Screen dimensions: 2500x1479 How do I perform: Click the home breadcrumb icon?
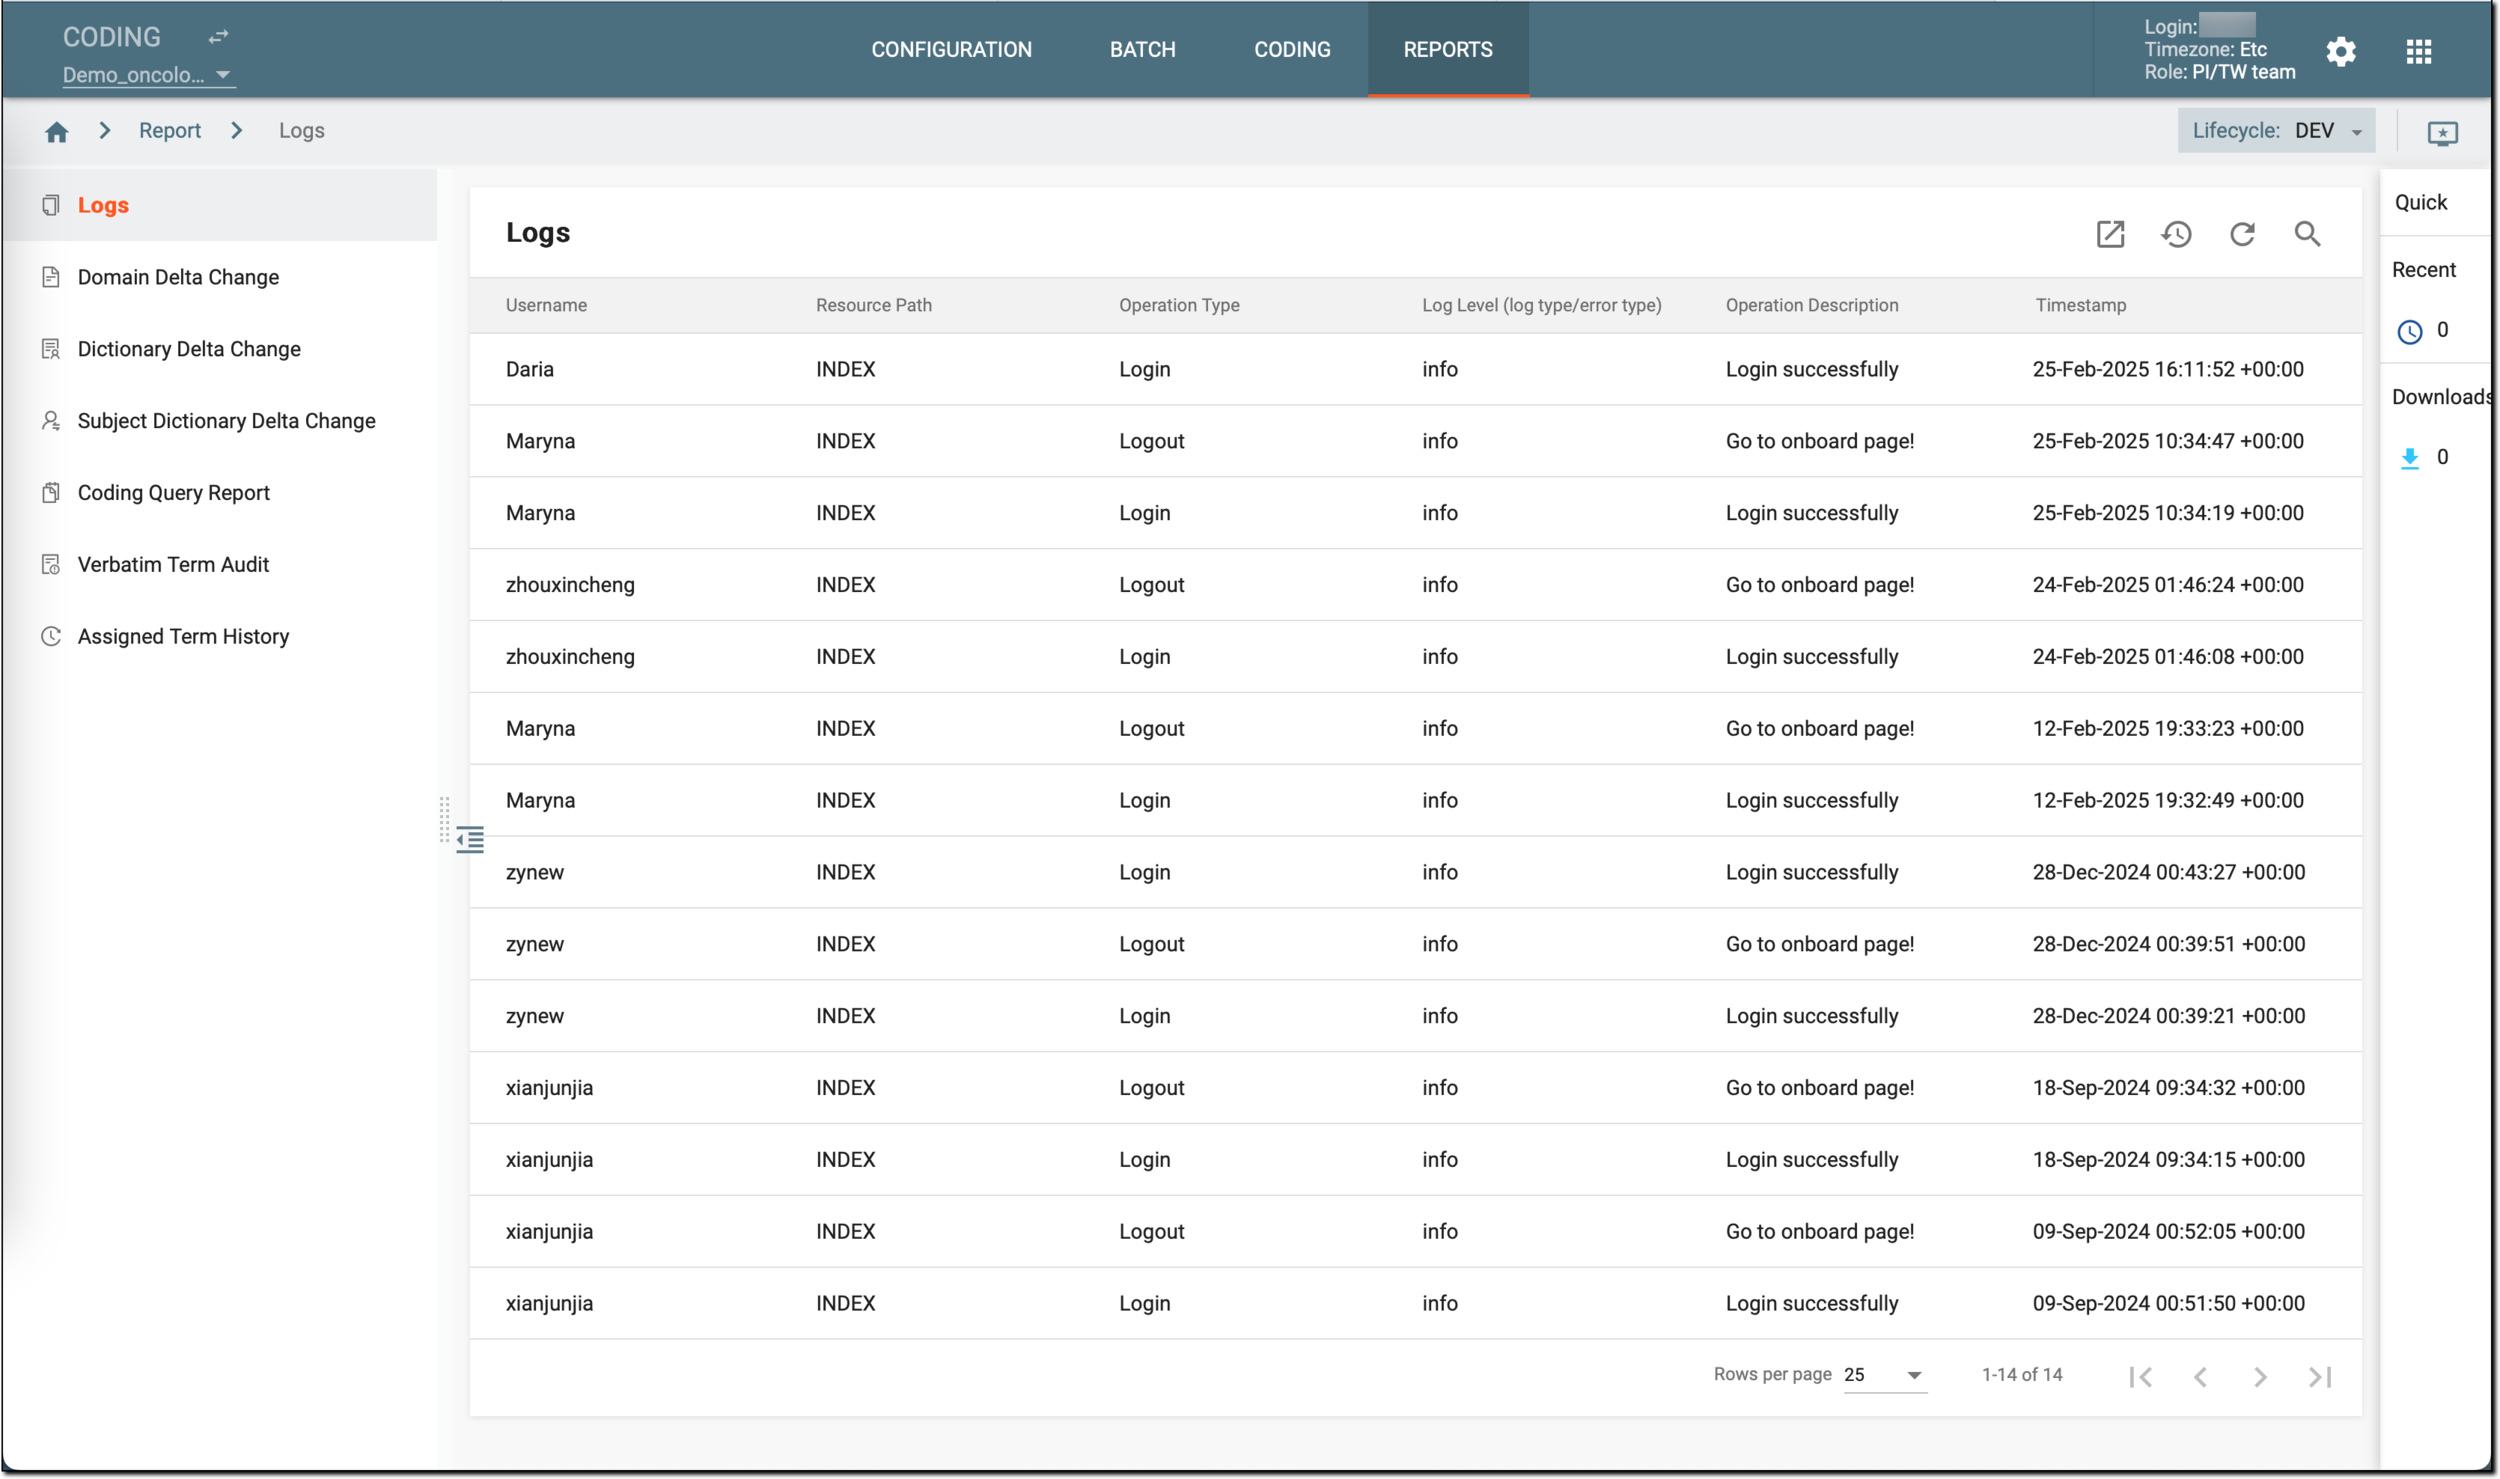(x=57, y=131)
